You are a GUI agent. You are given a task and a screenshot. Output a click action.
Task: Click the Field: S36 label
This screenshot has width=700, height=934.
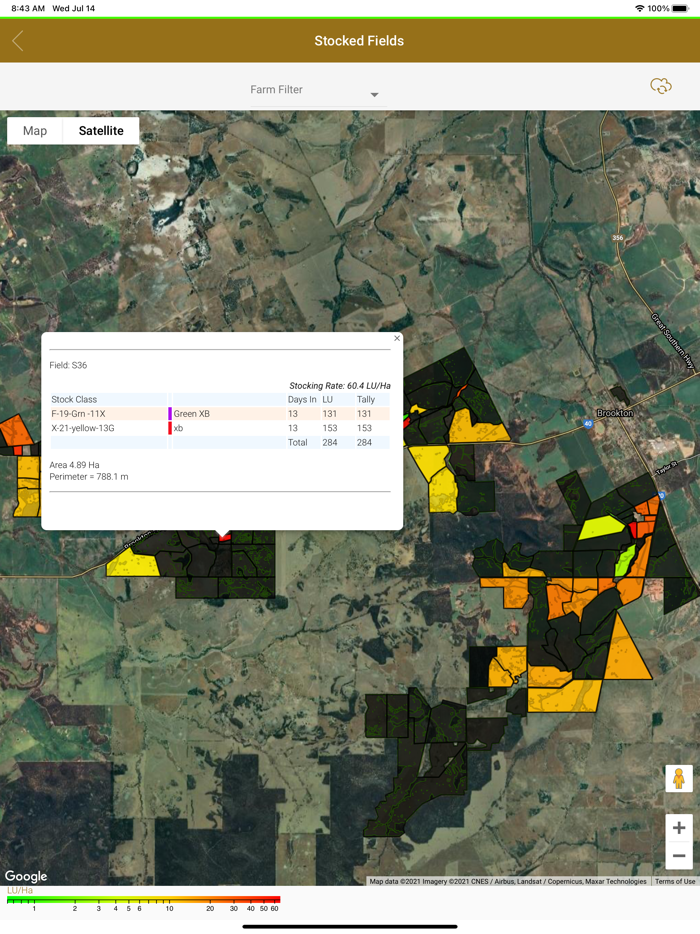(68, 365)
